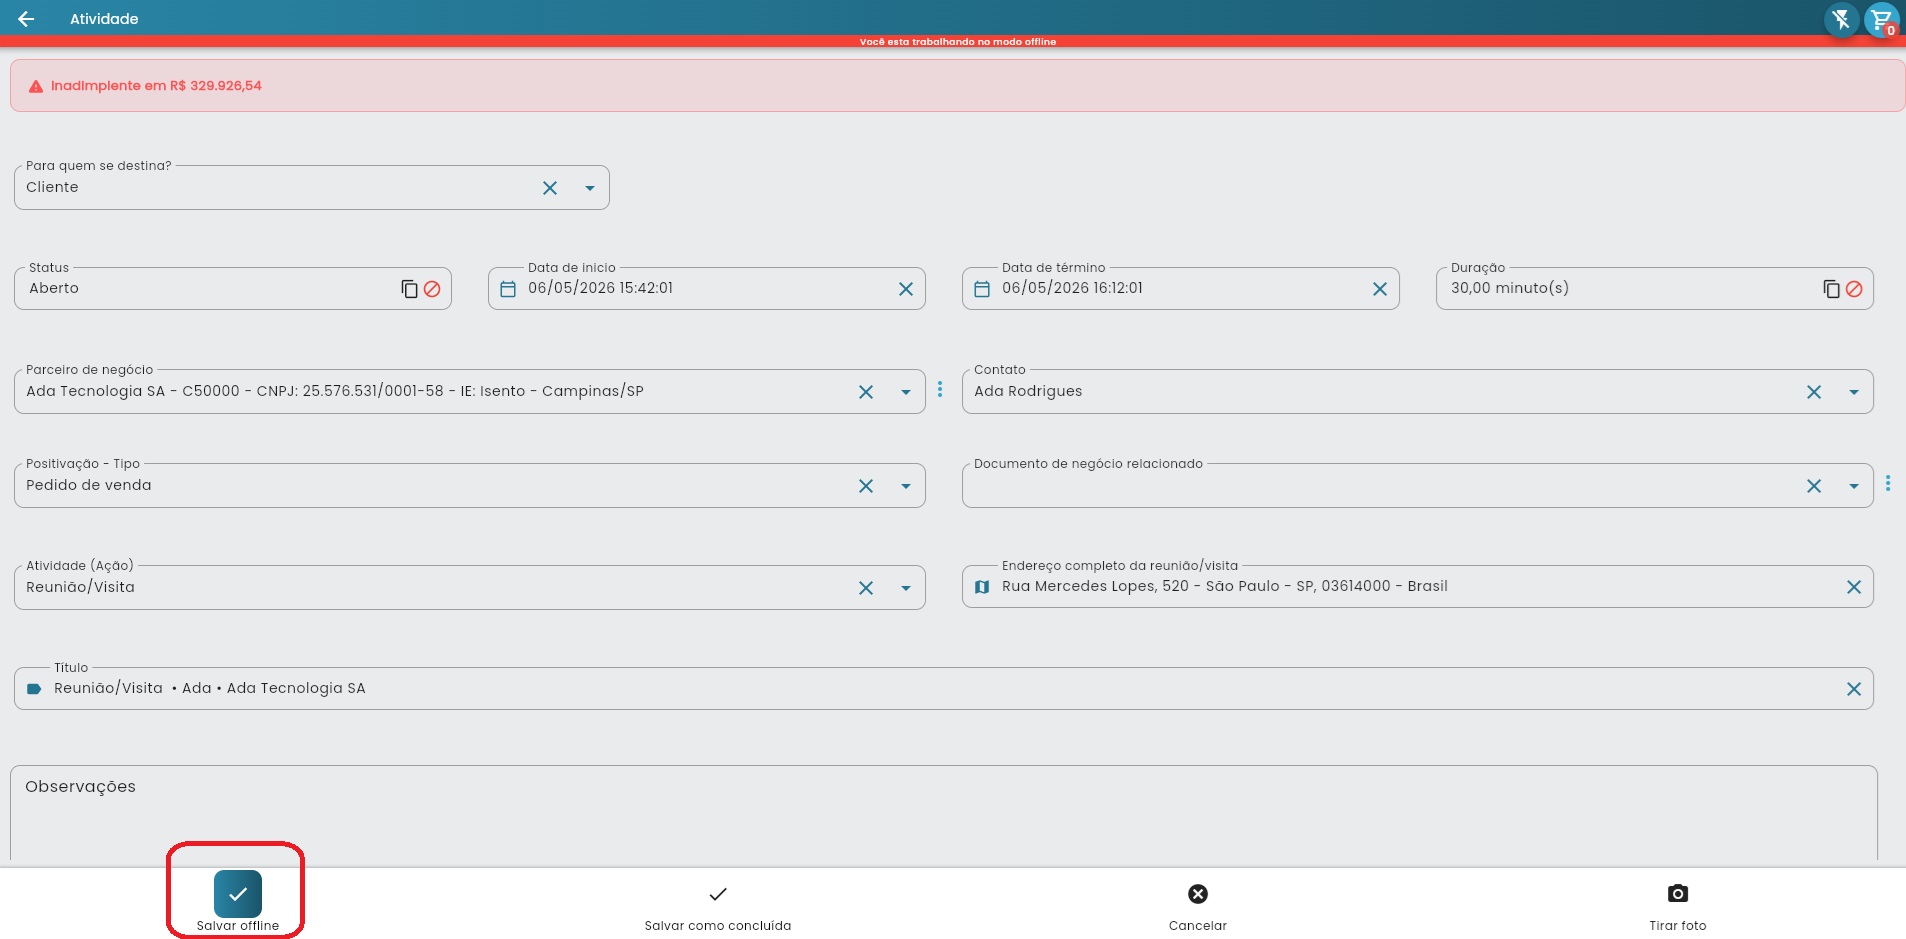Clear the Título field
This screenshot has width=1906, height=939.
click(x=1854, y=689)
